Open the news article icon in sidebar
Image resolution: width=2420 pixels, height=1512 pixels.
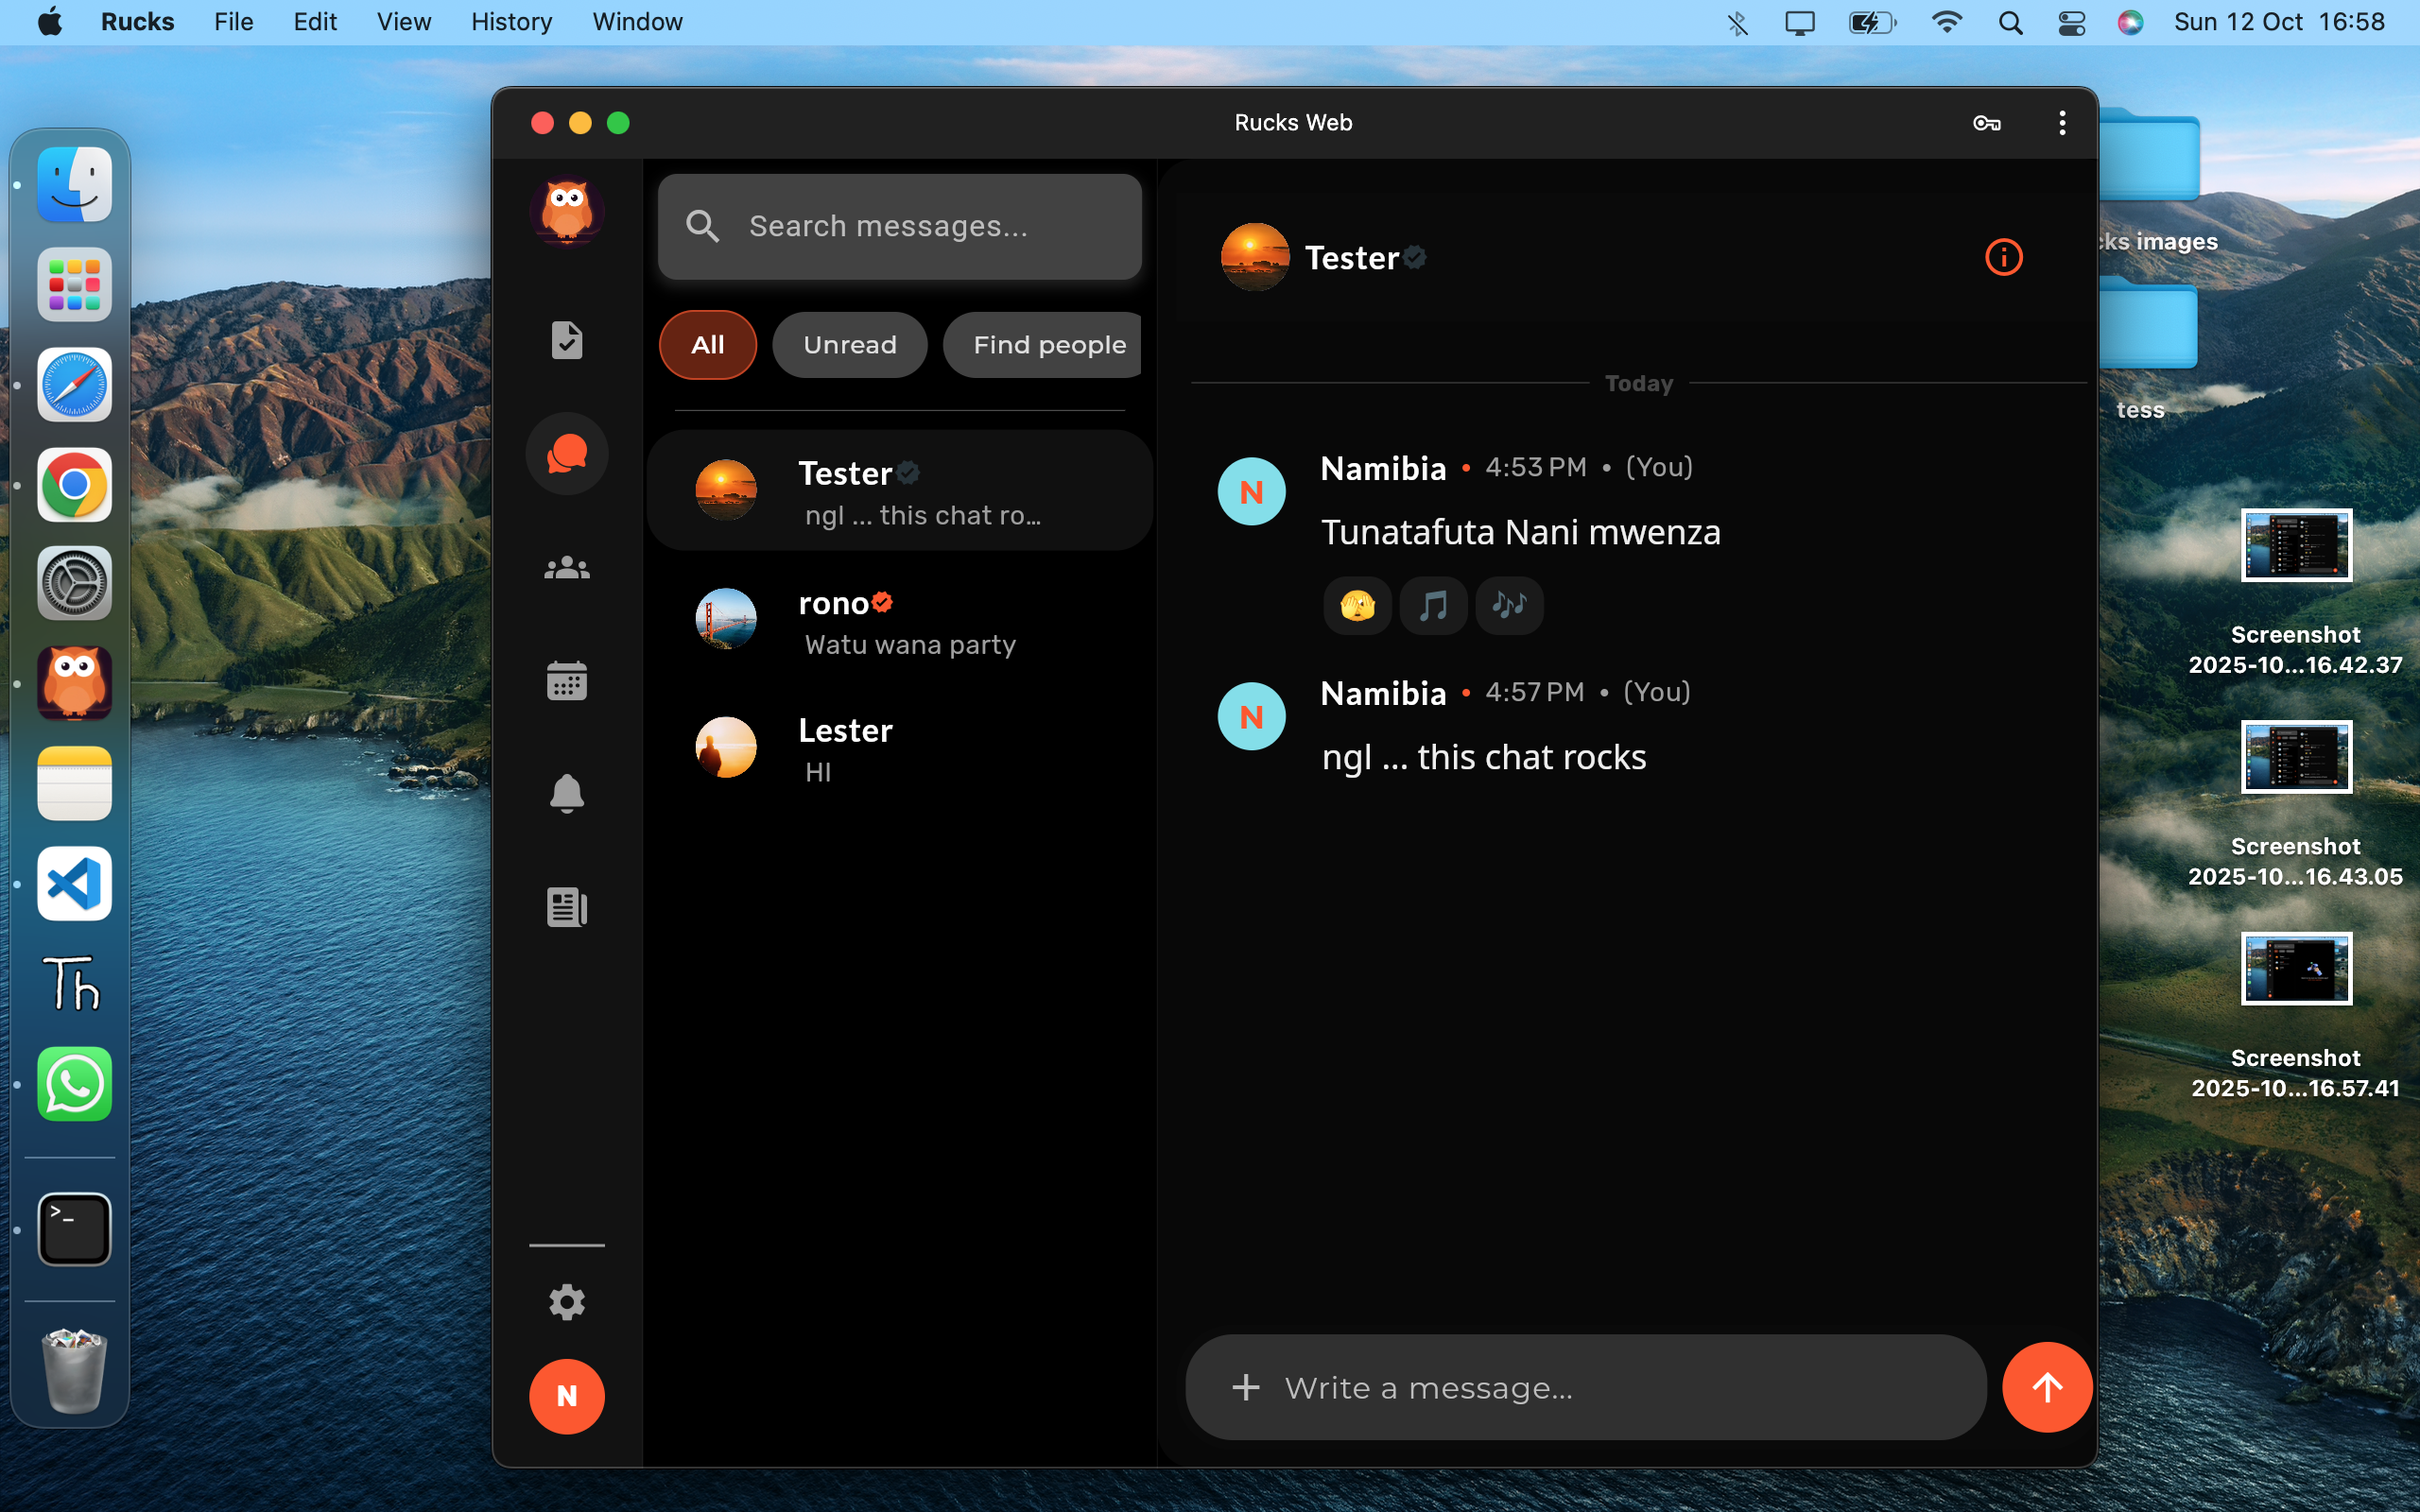pyautogui.click(x=566, y=907)
